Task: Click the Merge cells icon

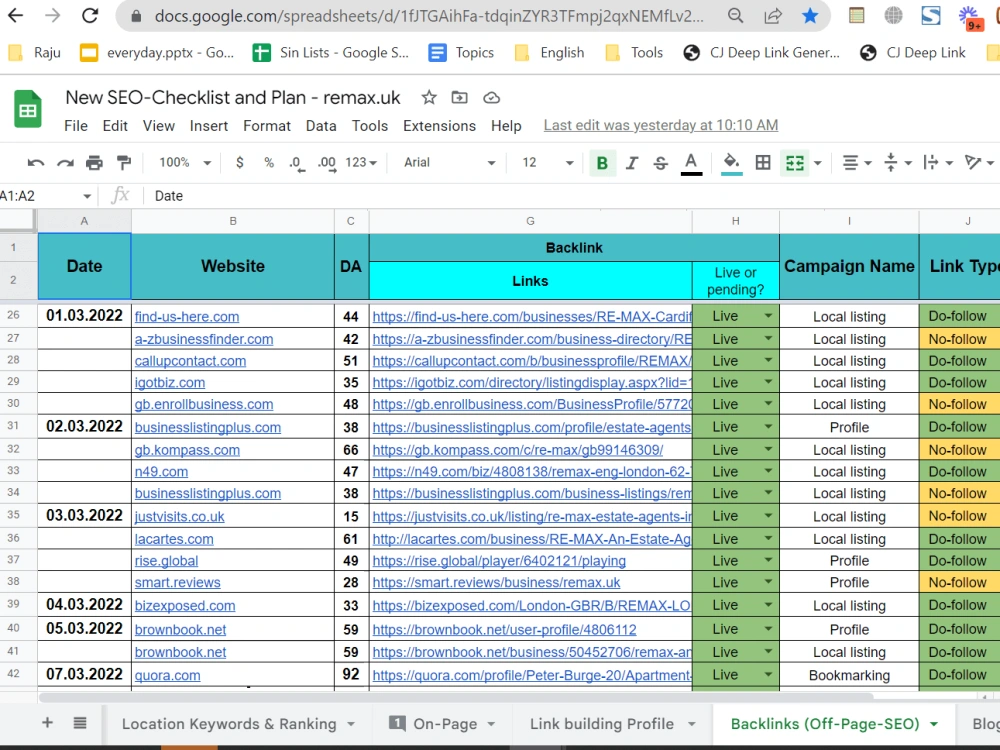Action: (x=795, y=163)
